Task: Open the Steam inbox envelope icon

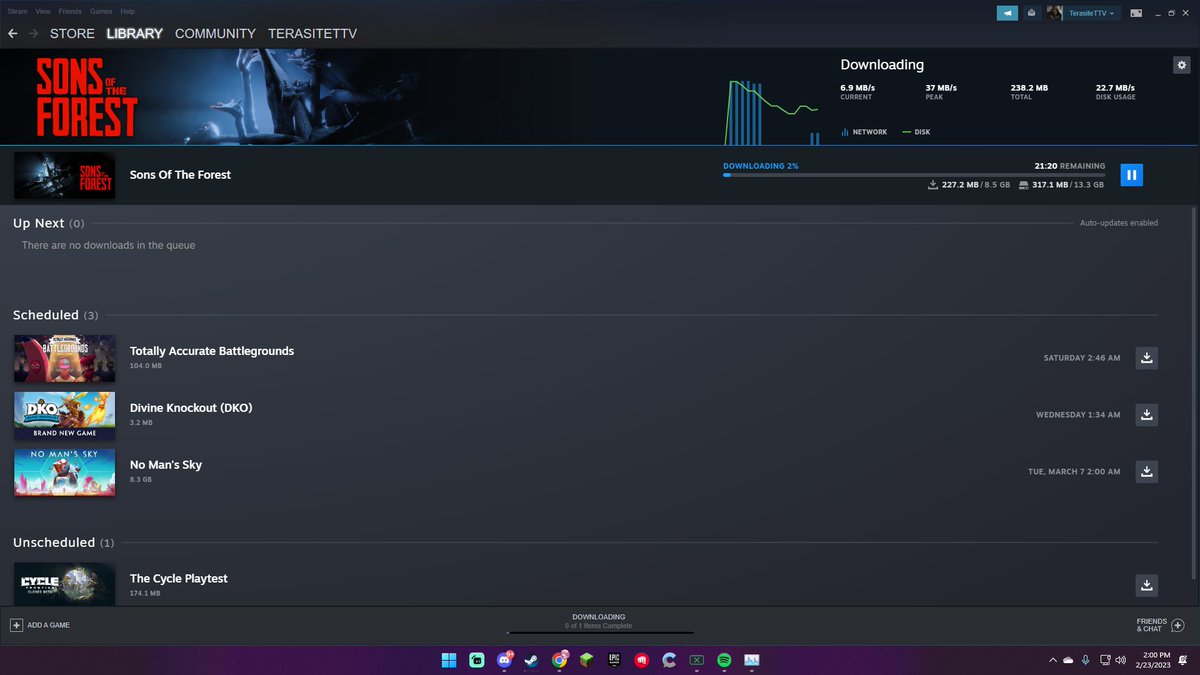Action: pyautogui.click(x=1031, y=13)
